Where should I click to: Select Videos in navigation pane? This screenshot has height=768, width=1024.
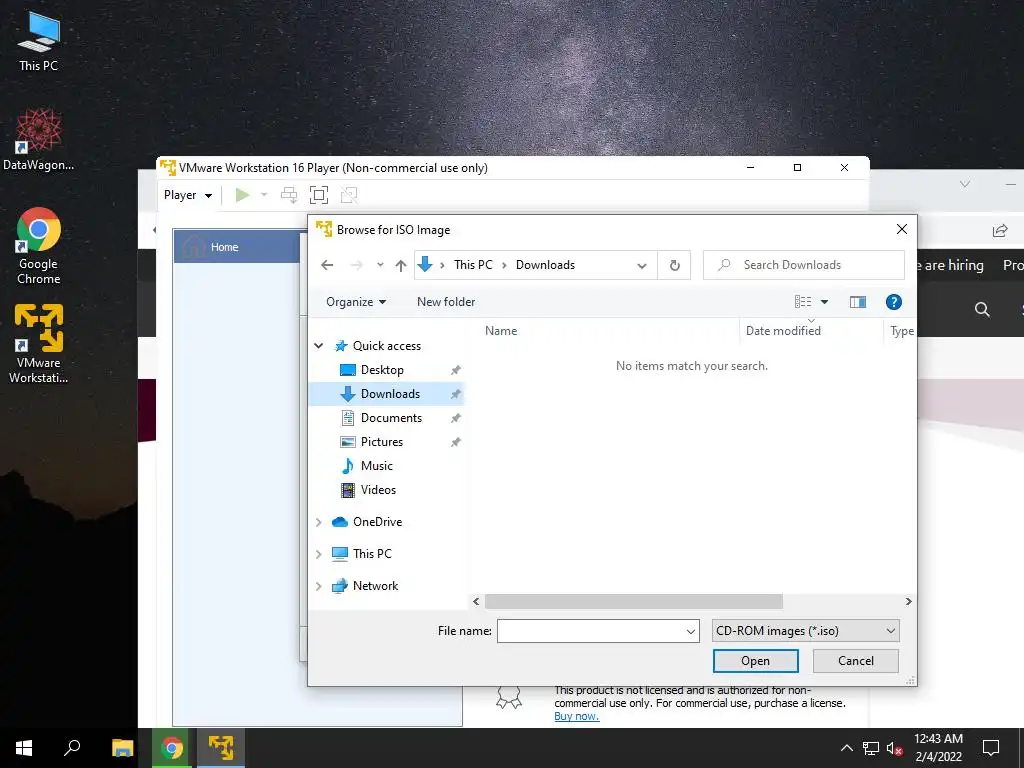pyautogui.click(x=378, y=490)
